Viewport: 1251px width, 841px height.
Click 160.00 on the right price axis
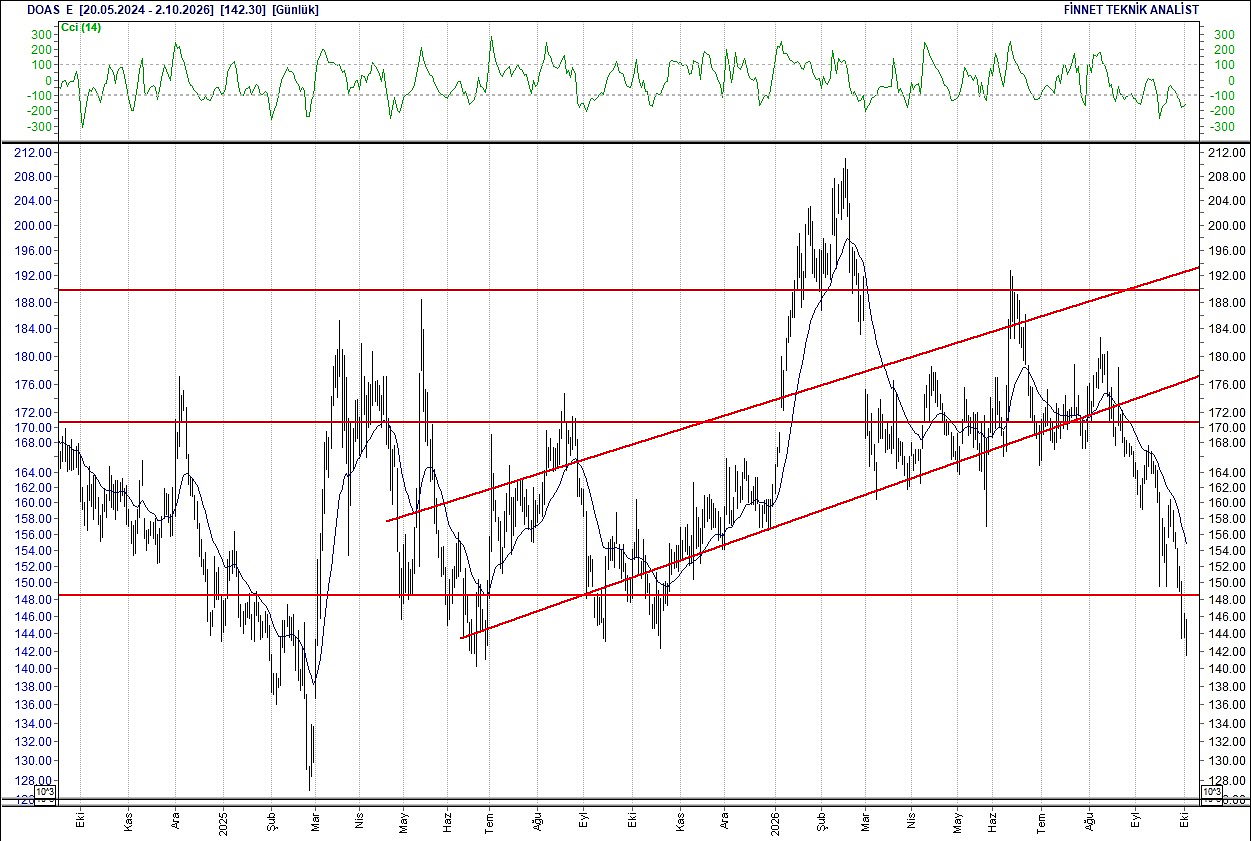(1225, 503)
